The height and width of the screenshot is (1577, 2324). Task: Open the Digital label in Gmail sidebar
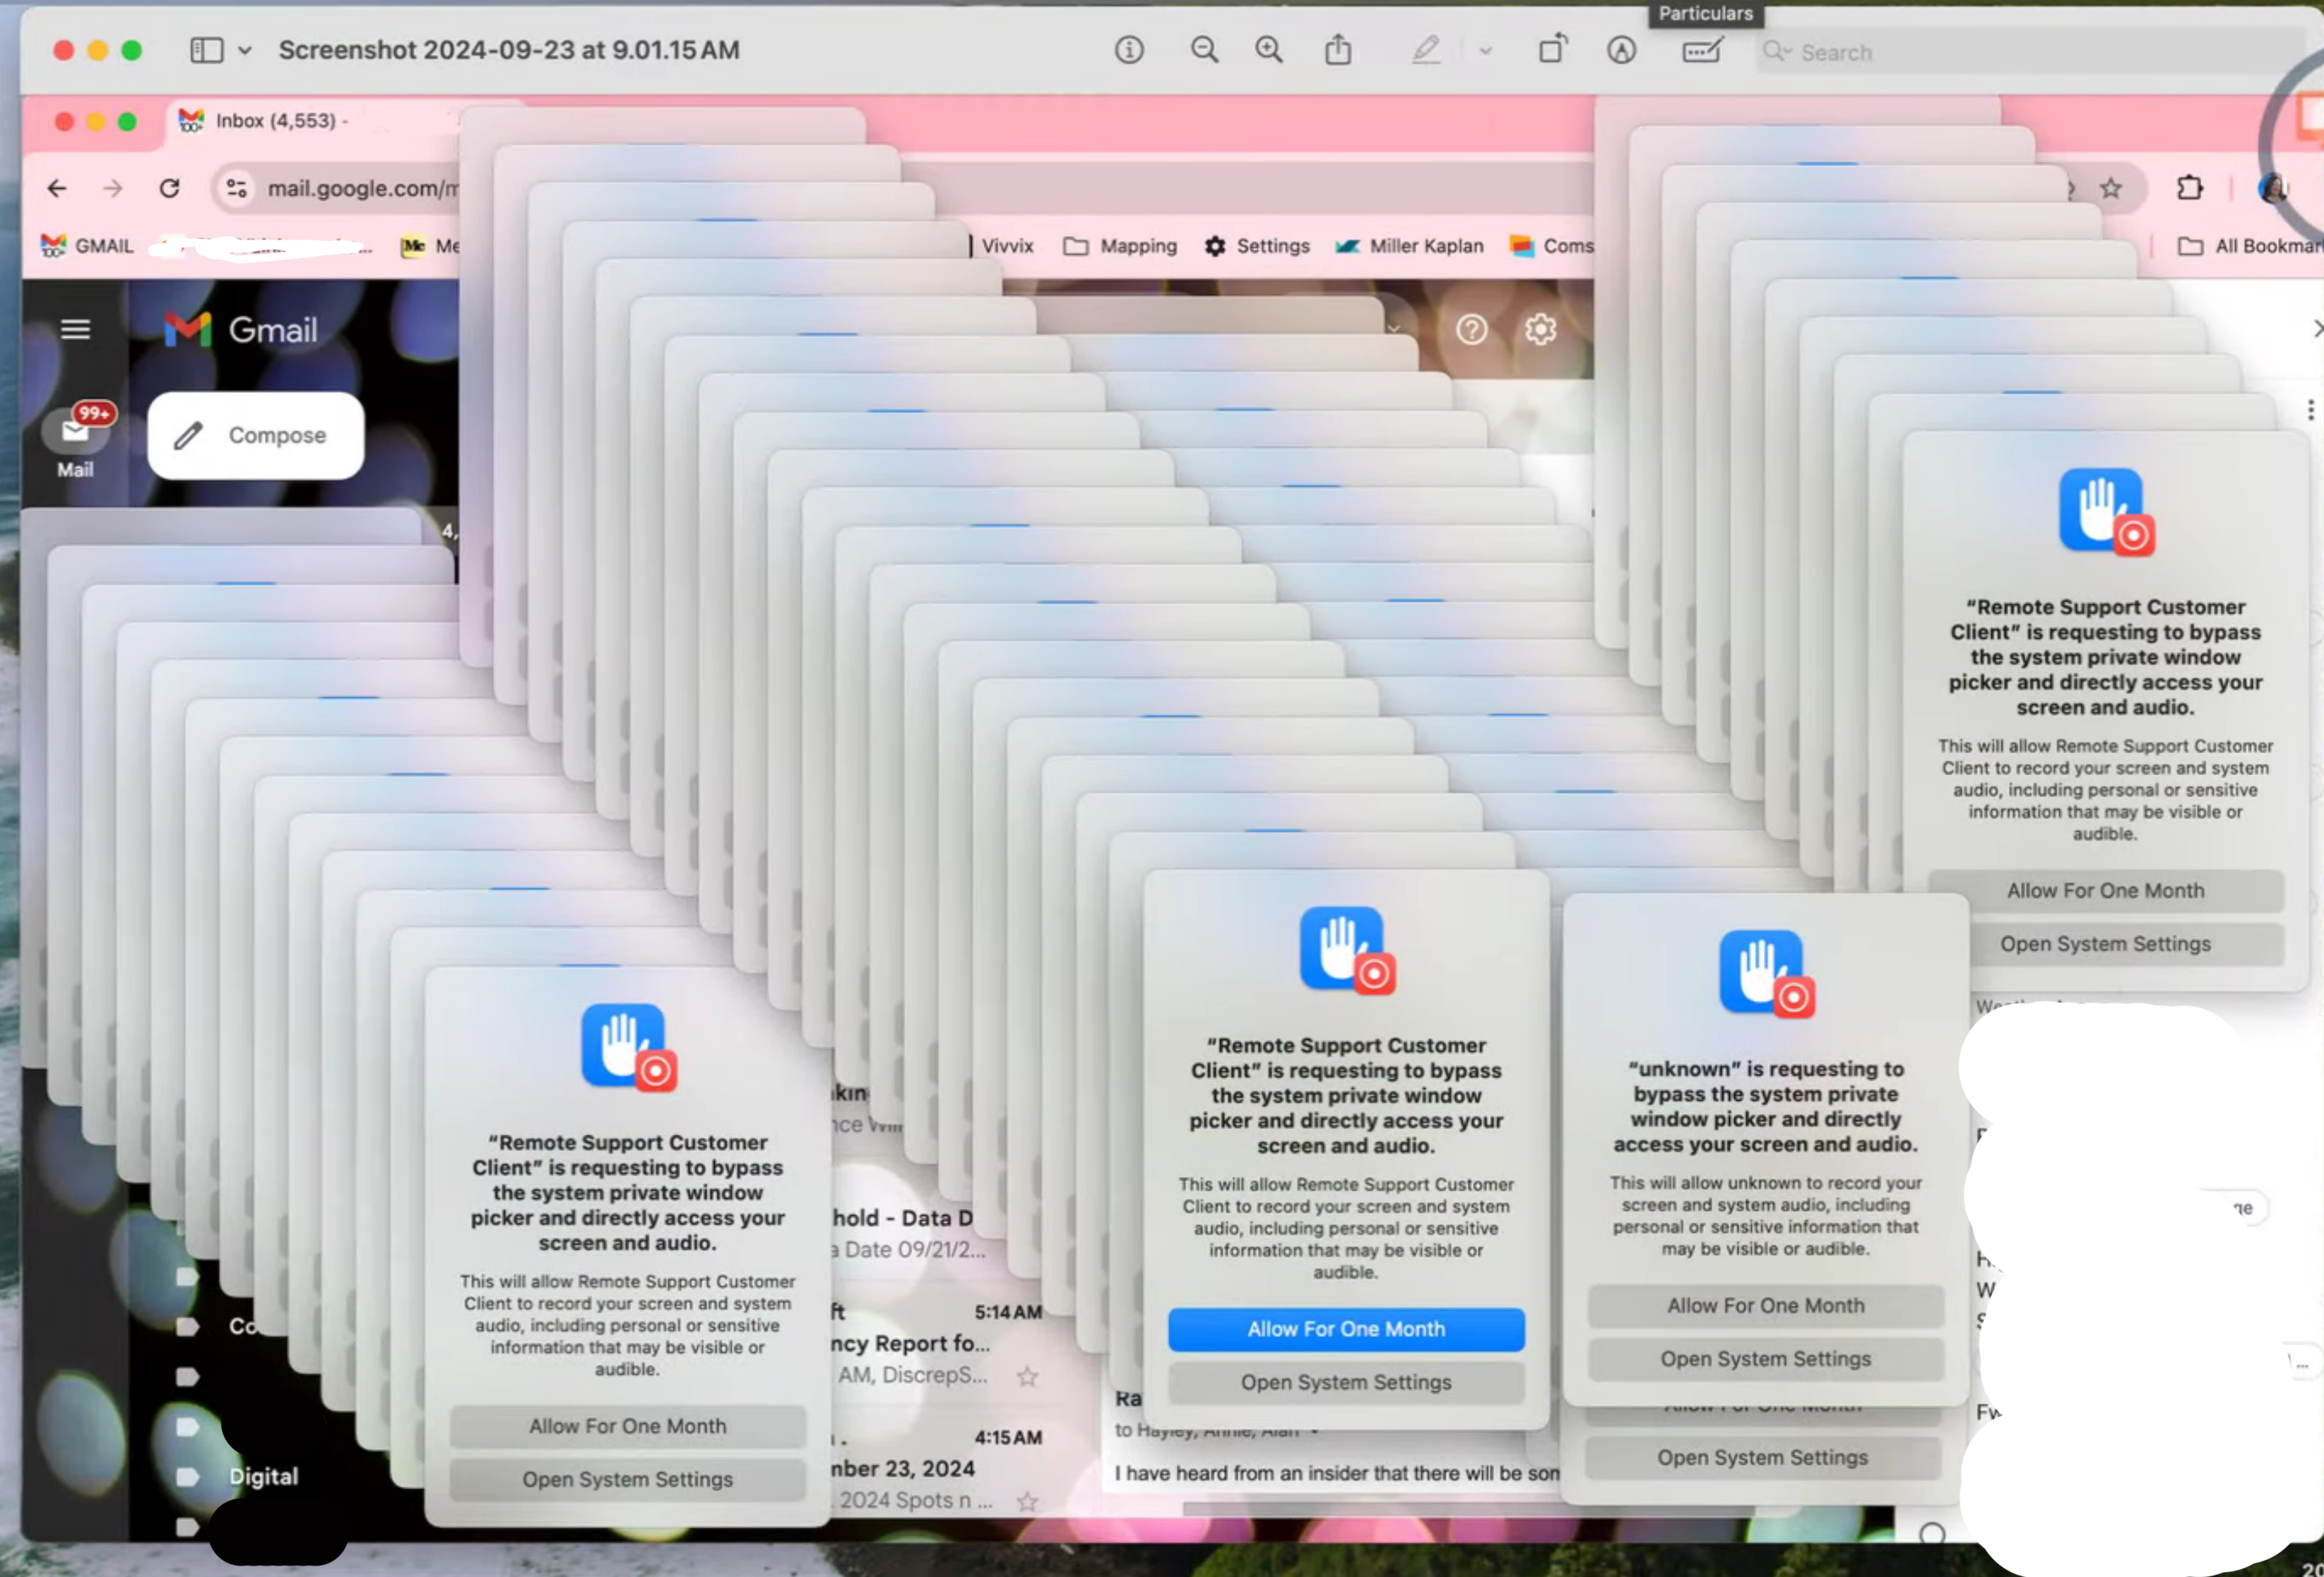264,1477
